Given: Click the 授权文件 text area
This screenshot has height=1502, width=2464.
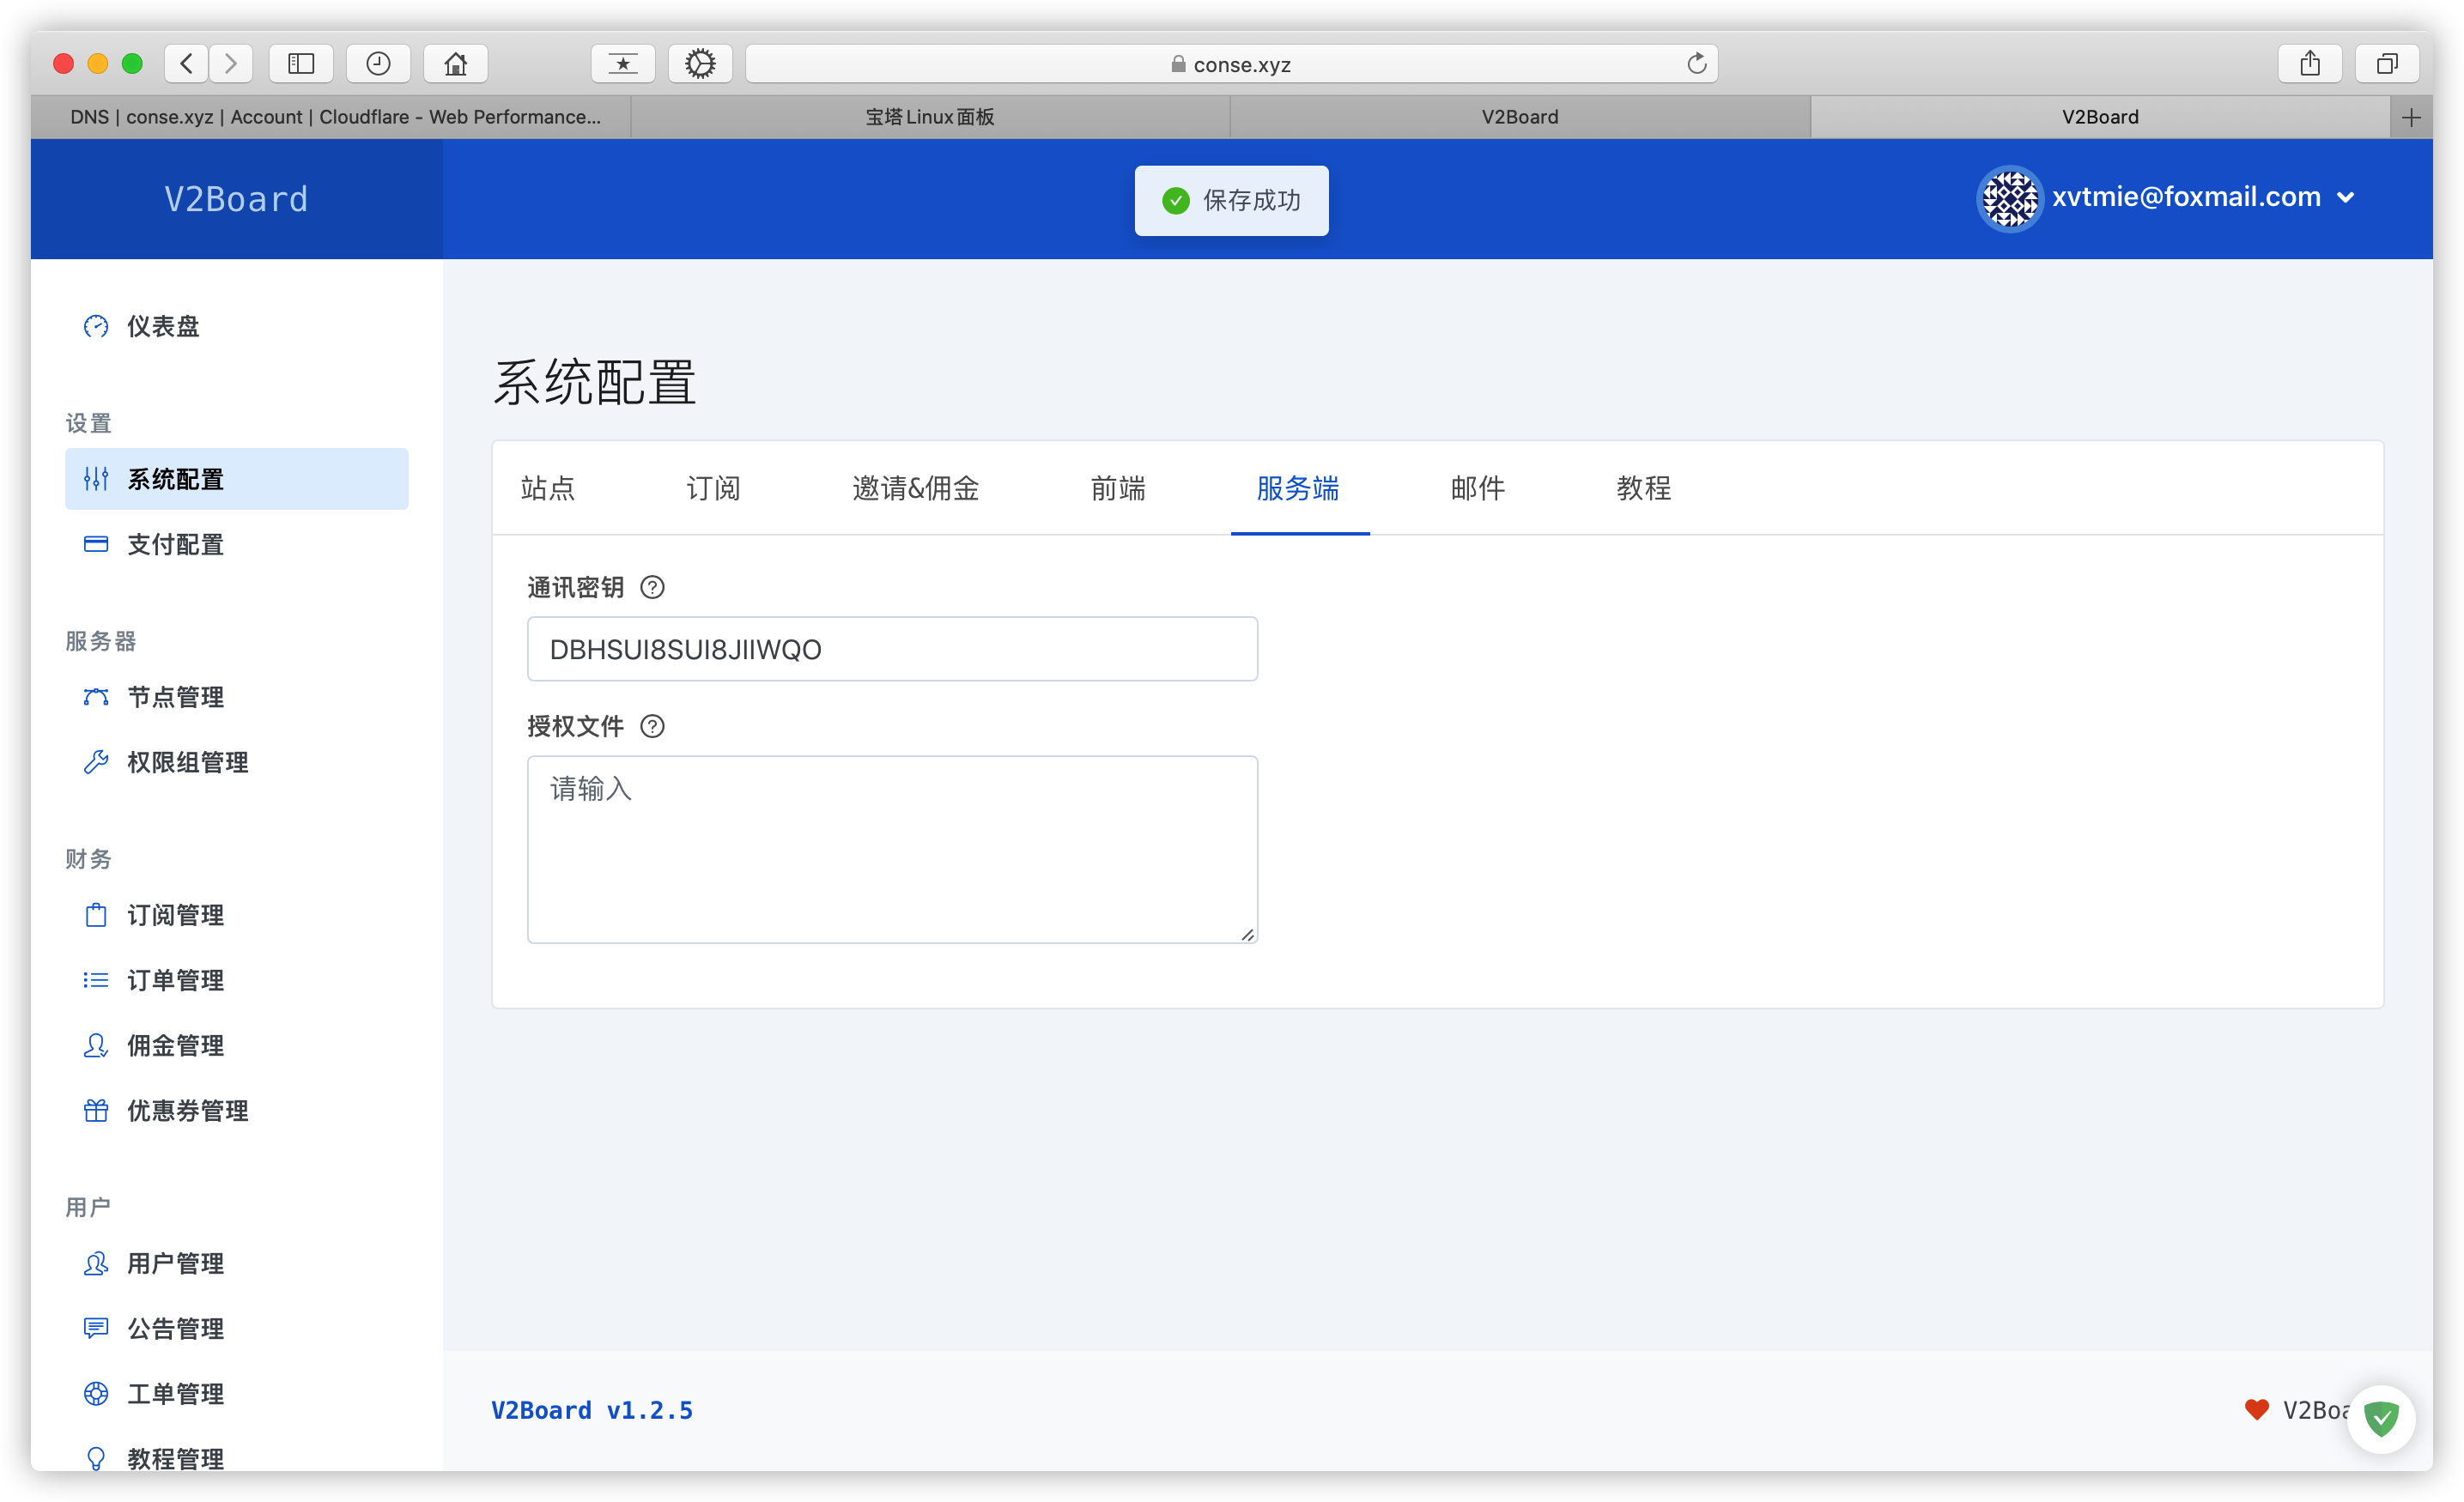Looking at the screenshot, I should click(x=892, y=849).
